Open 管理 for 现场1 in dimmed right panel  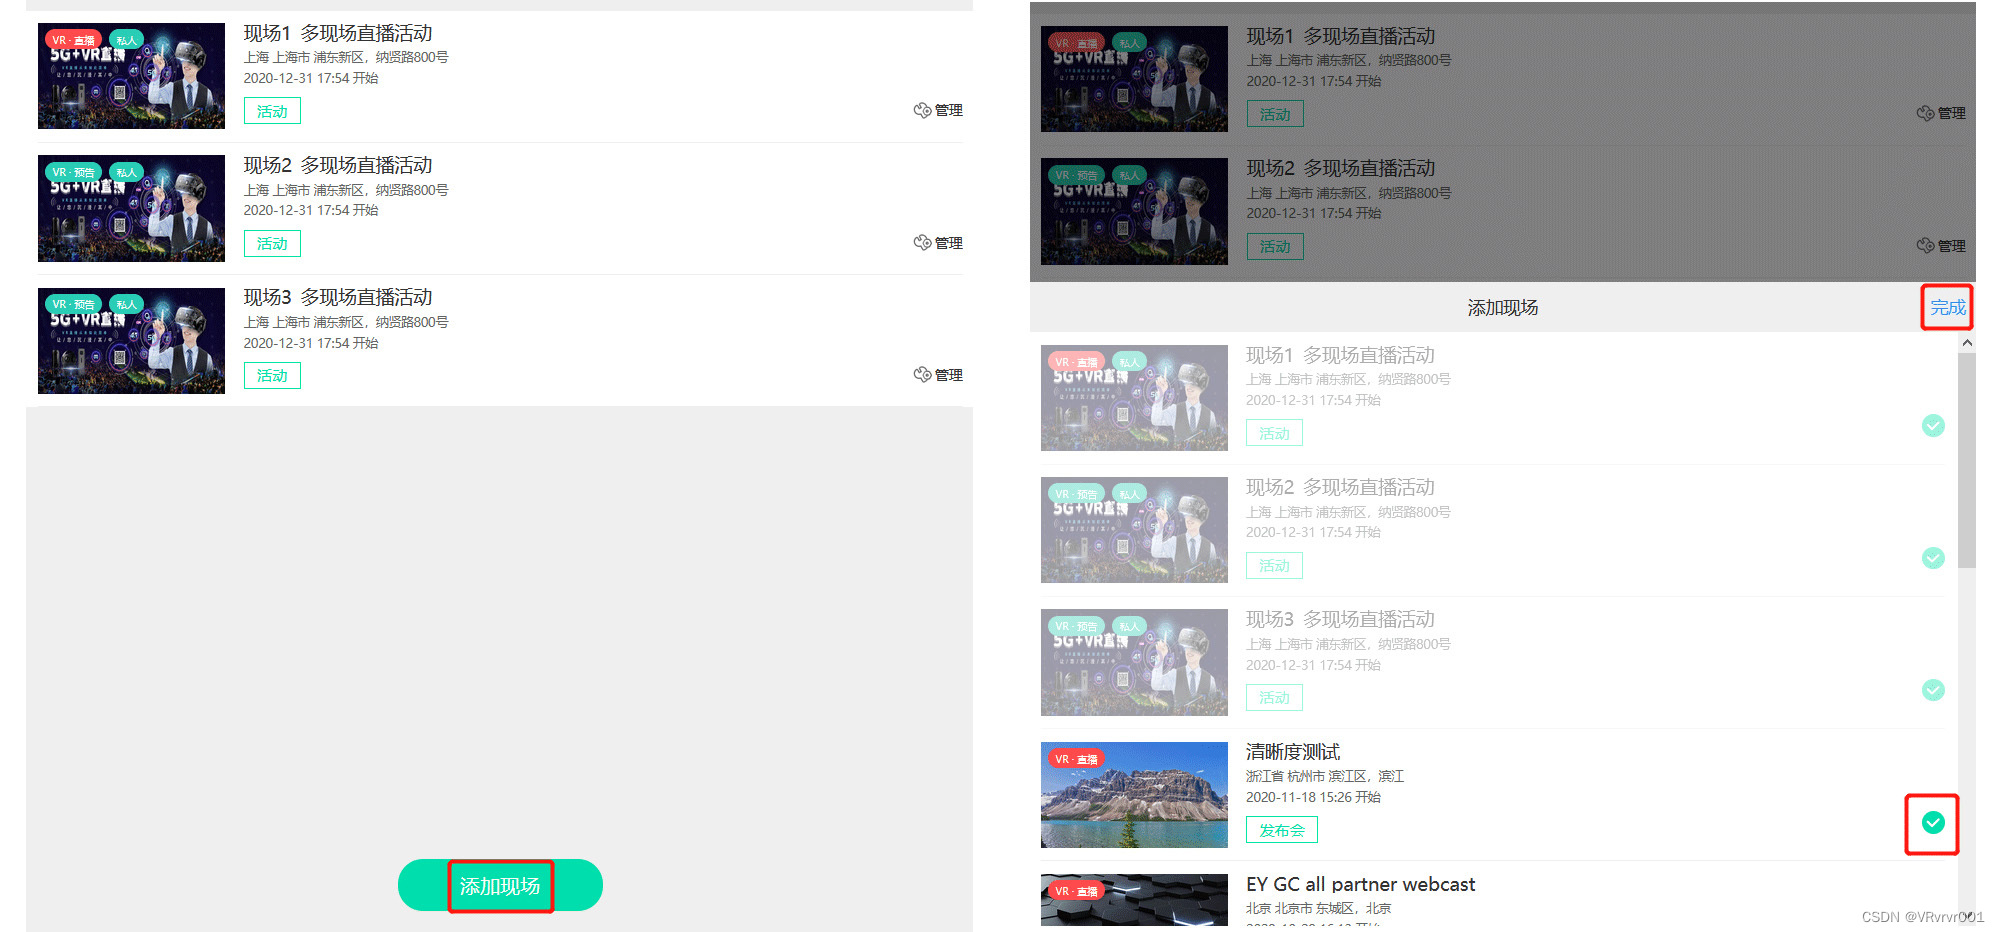coord(1941,113)
